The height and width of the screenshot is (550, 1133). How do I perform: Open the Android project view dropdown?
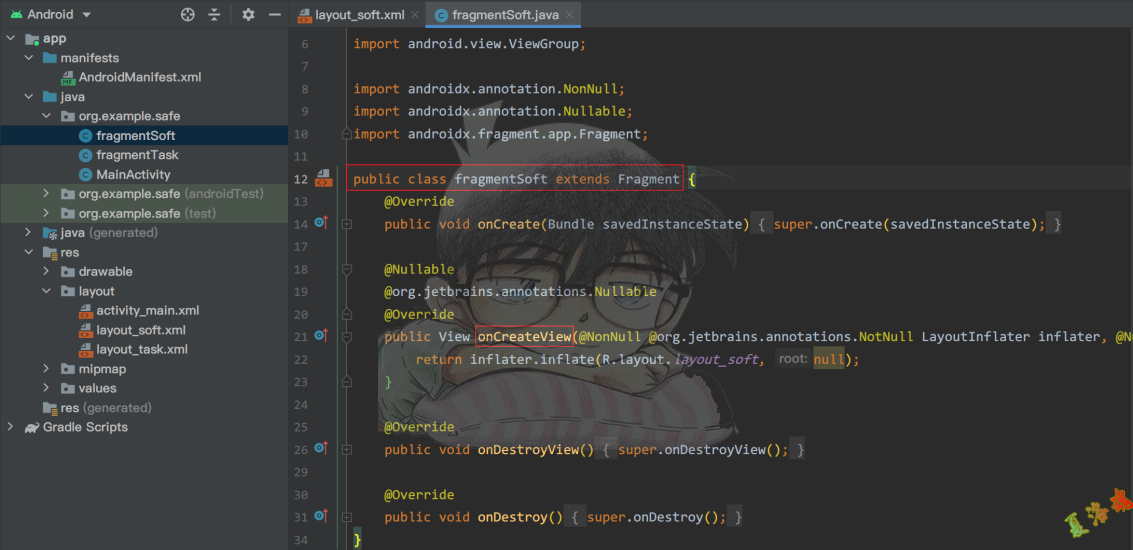click(x=85, y=15)
